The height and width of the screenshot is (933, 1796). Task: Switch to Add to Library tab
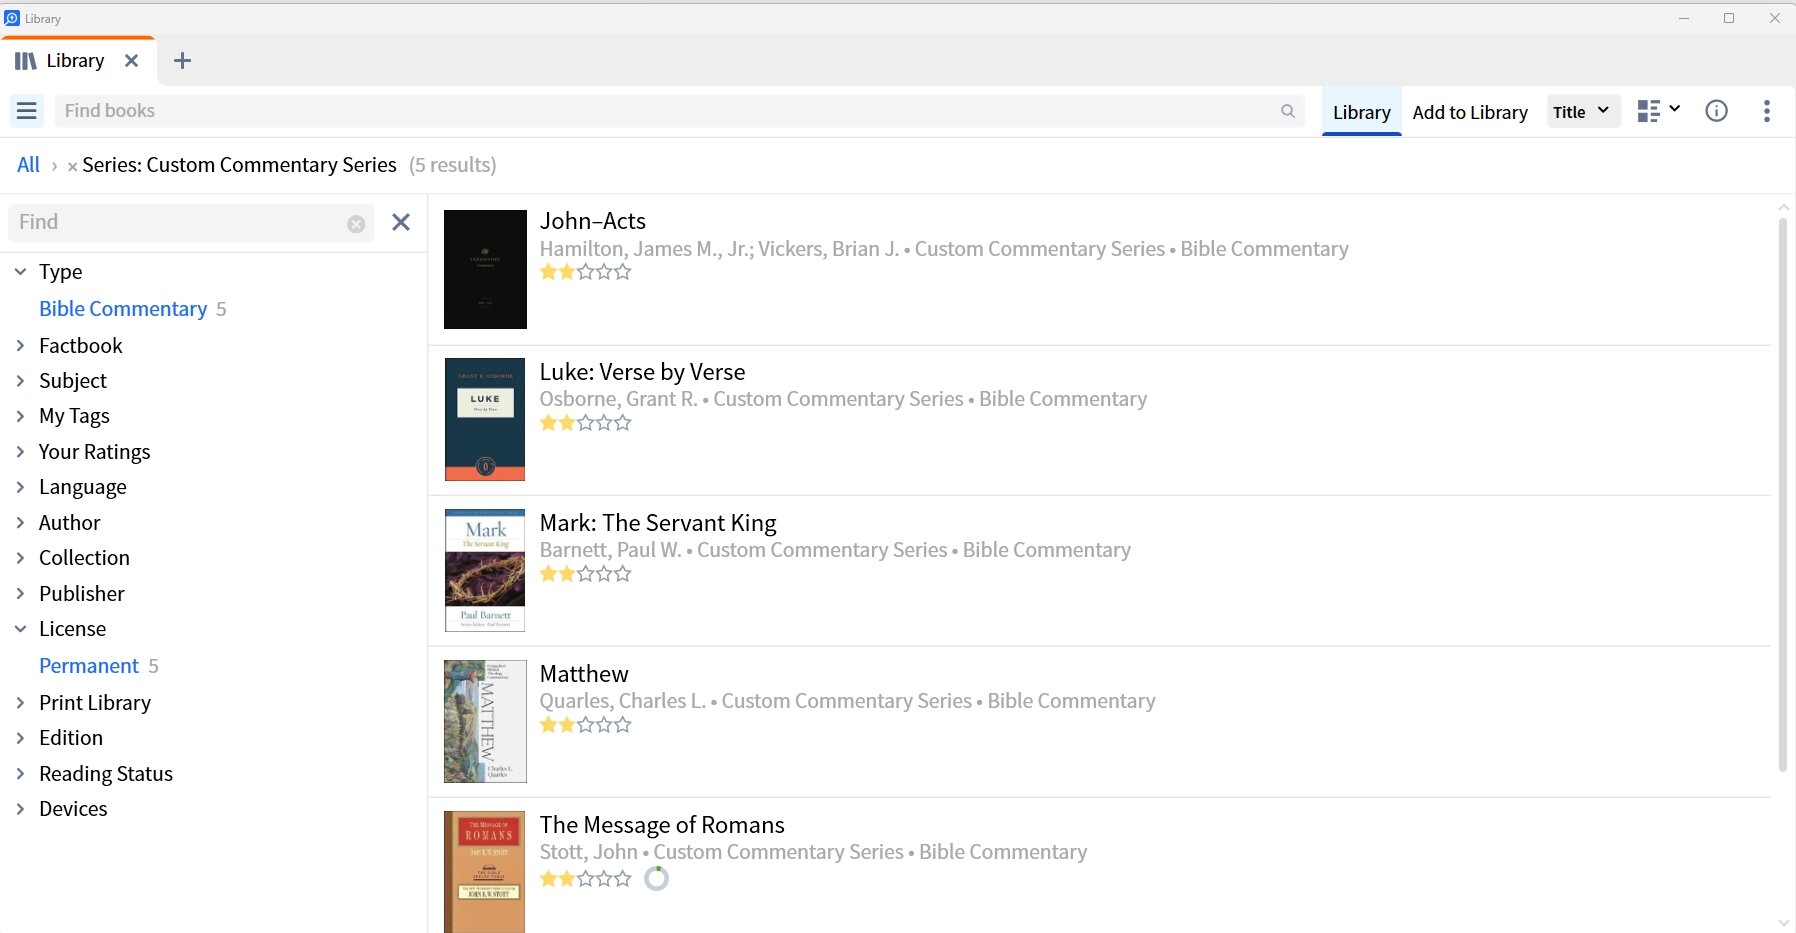click(1470, 112)
